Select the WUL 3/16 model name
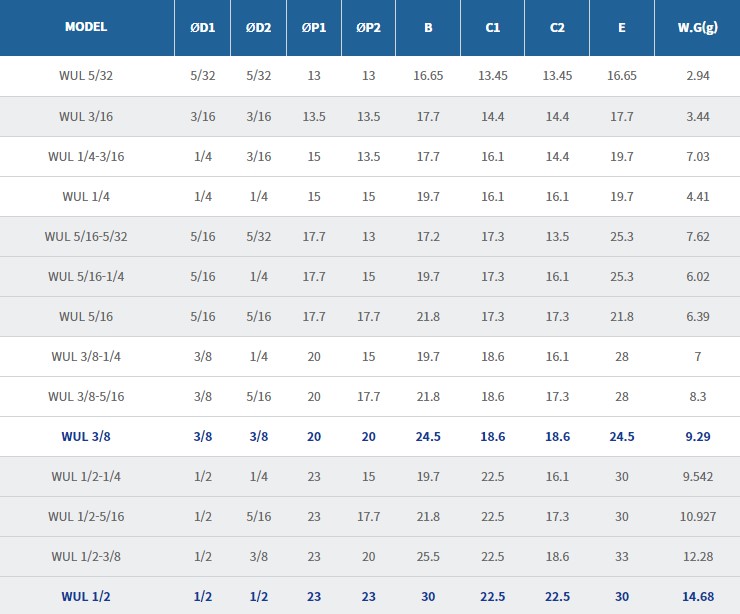The height and width of the screenshot is (614, 740). point(86,116)
